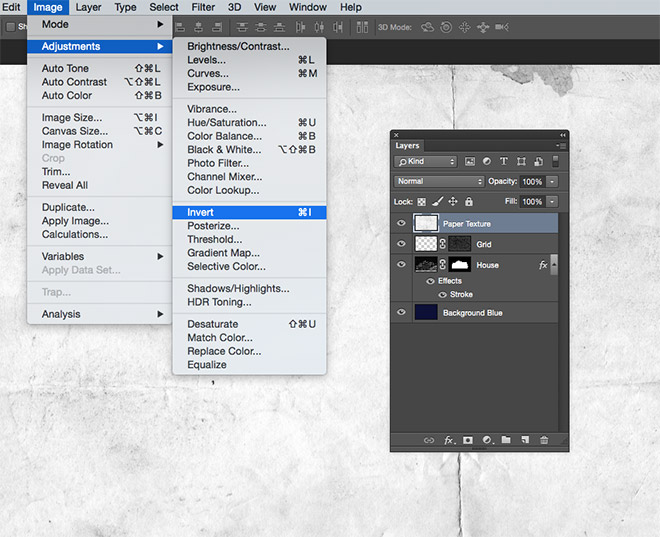This screenshot has height=537, width=660.
Task: Filter layers by type (T) icon
Action: [x=504, y=162]
